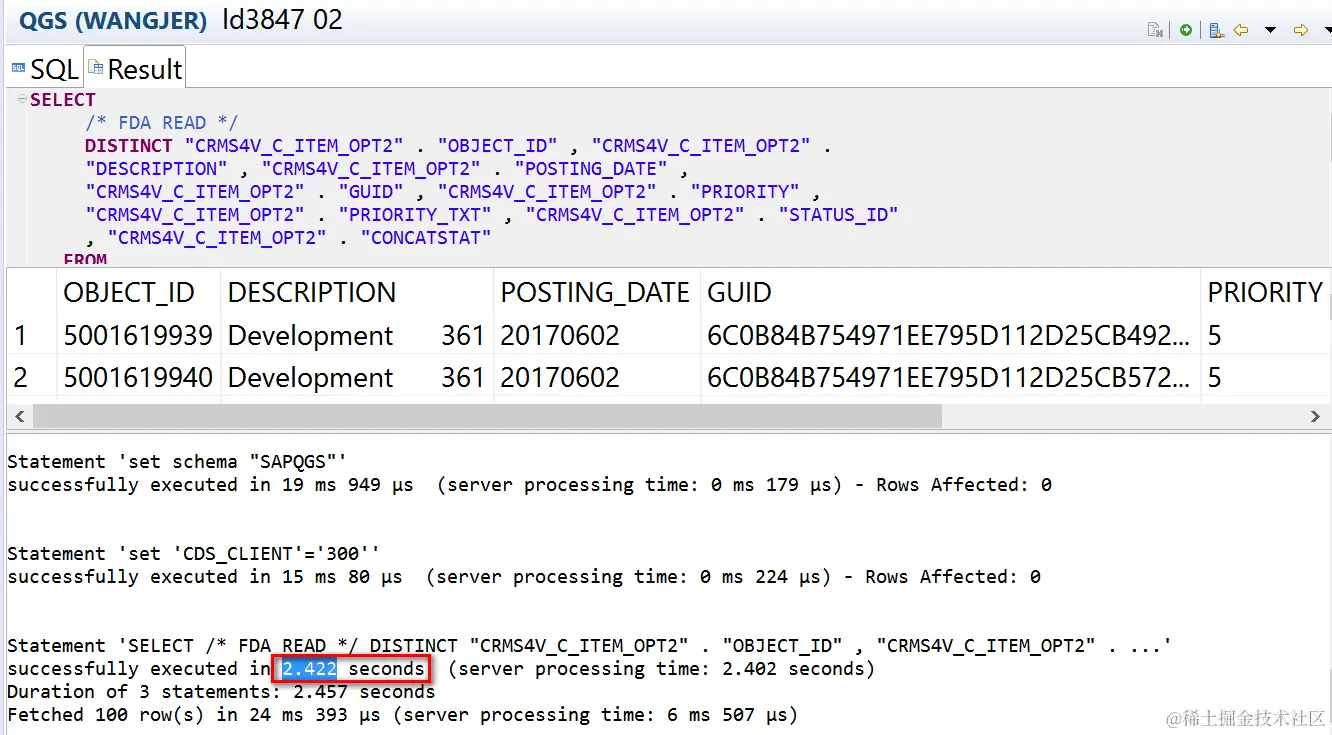1332x735 pixels.
Task: Click GUID cell ending in CB572...
Action: pyautogui.click(x=949, y=377)
